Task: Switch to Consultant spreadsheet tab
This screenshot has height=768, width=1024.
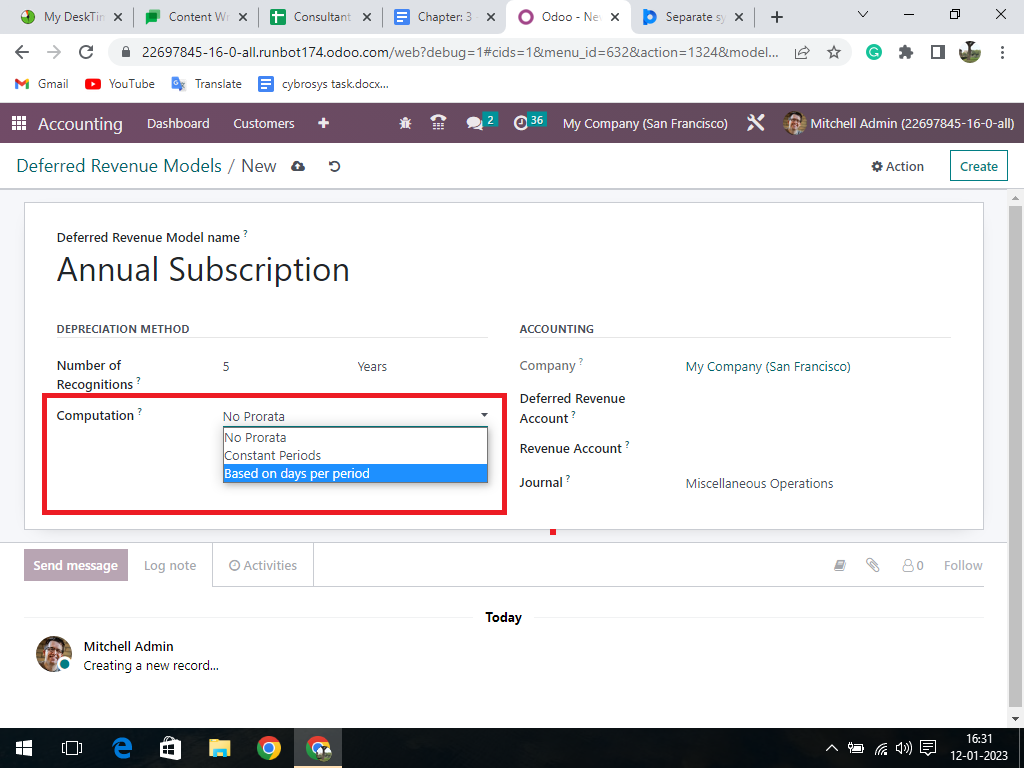Action: [320, 17]
